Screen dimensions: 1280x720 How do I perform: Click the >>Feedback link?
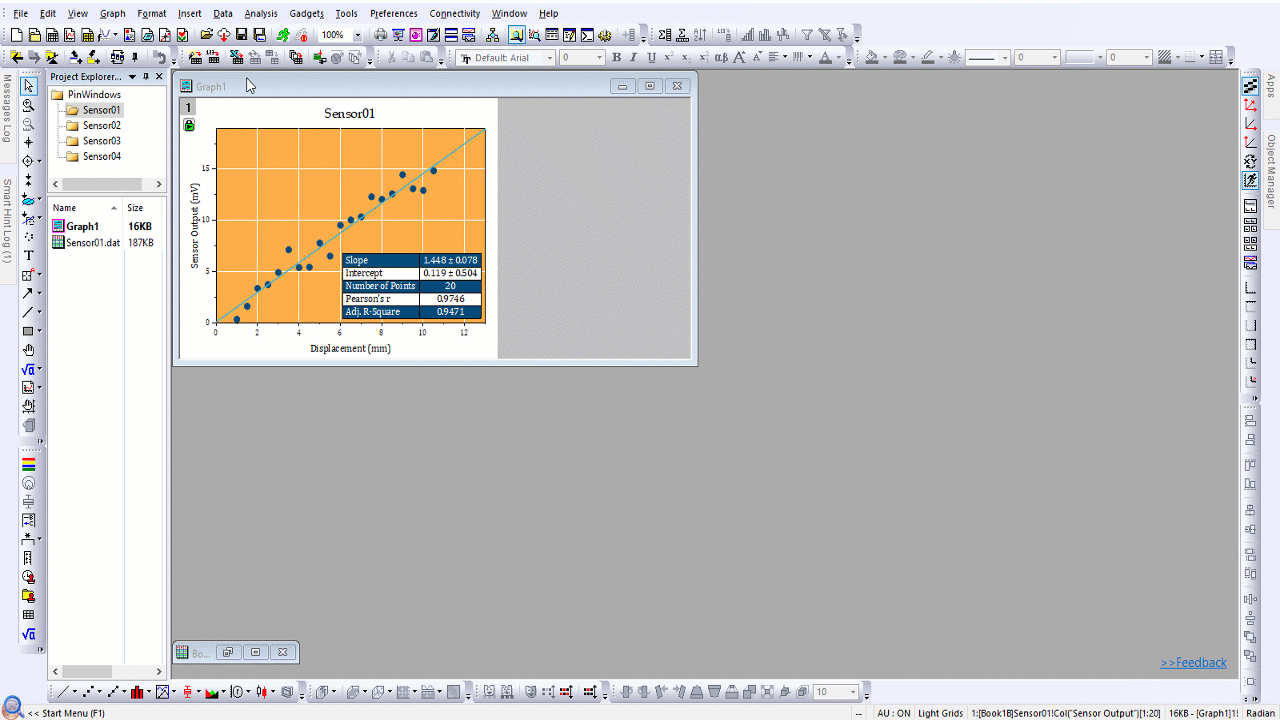coord(1193,663)
